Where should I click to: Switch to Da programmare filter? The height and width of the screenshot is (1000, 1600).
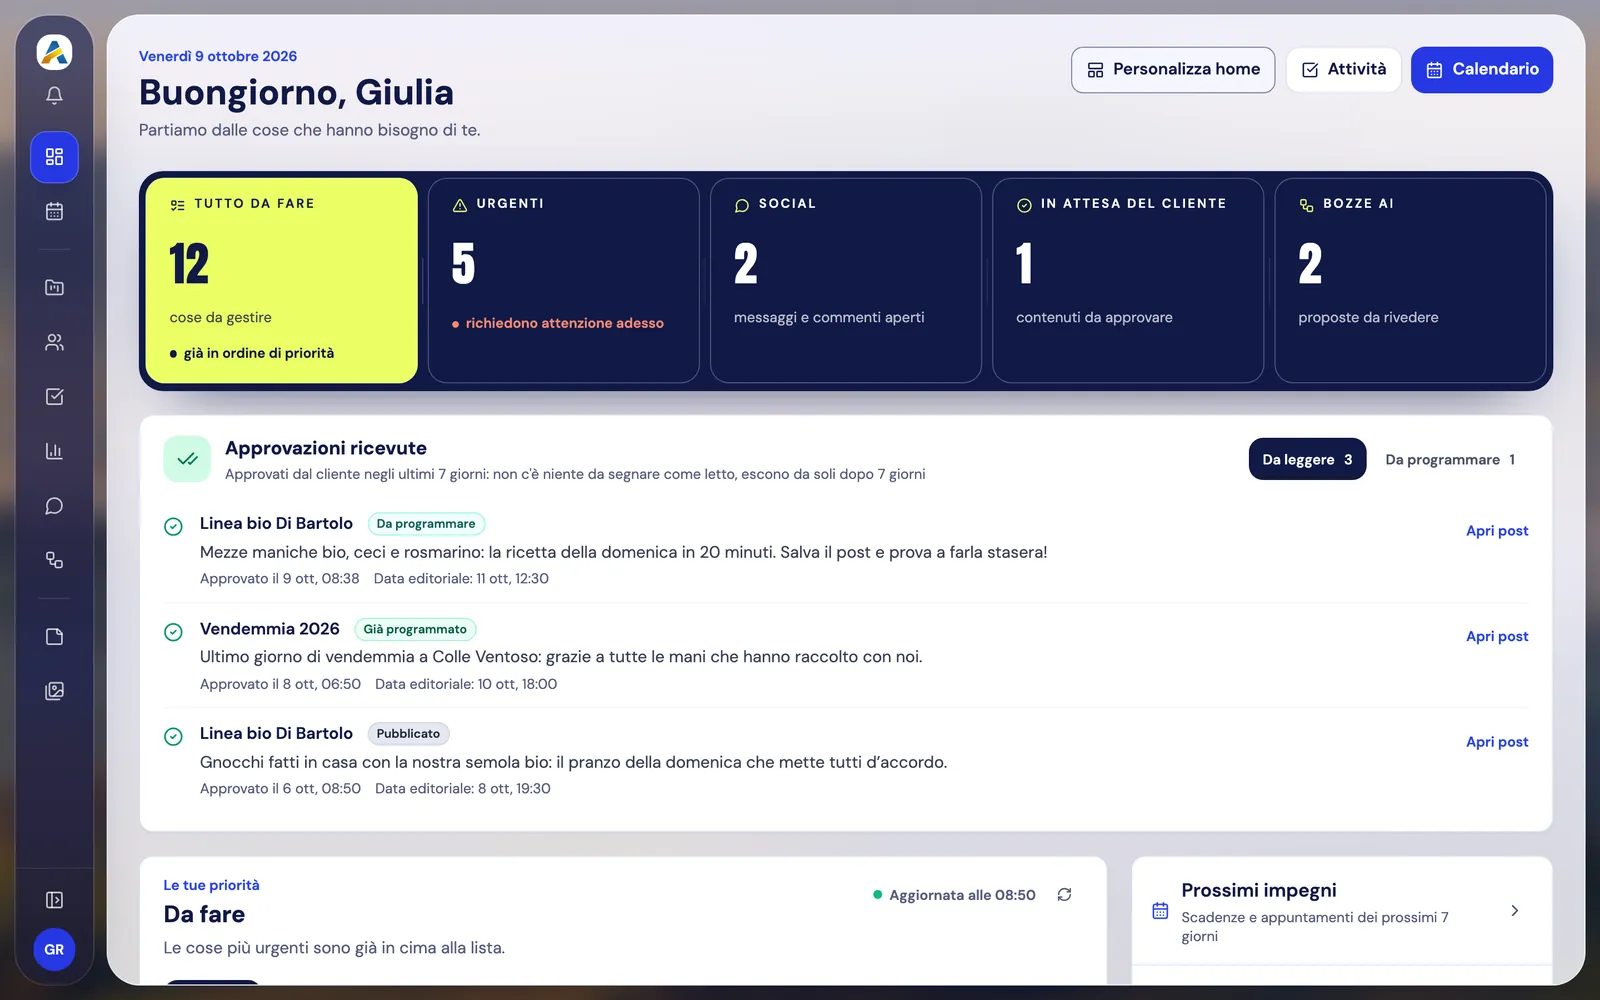click(x=1450, y=459)
